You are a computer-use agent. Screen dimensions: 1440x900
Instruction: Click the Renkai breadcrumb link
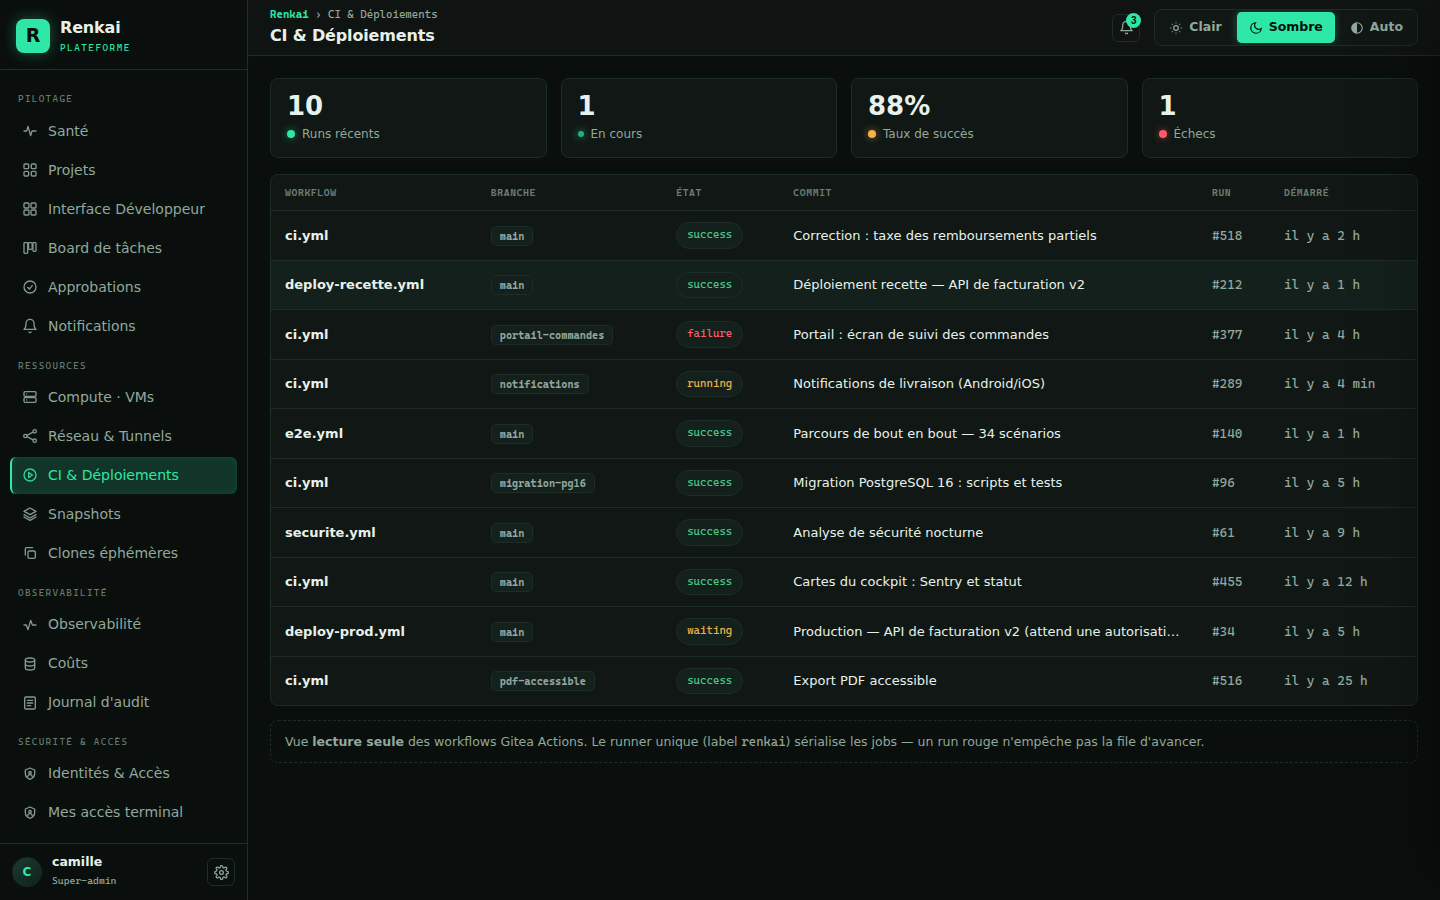point(289,14)
